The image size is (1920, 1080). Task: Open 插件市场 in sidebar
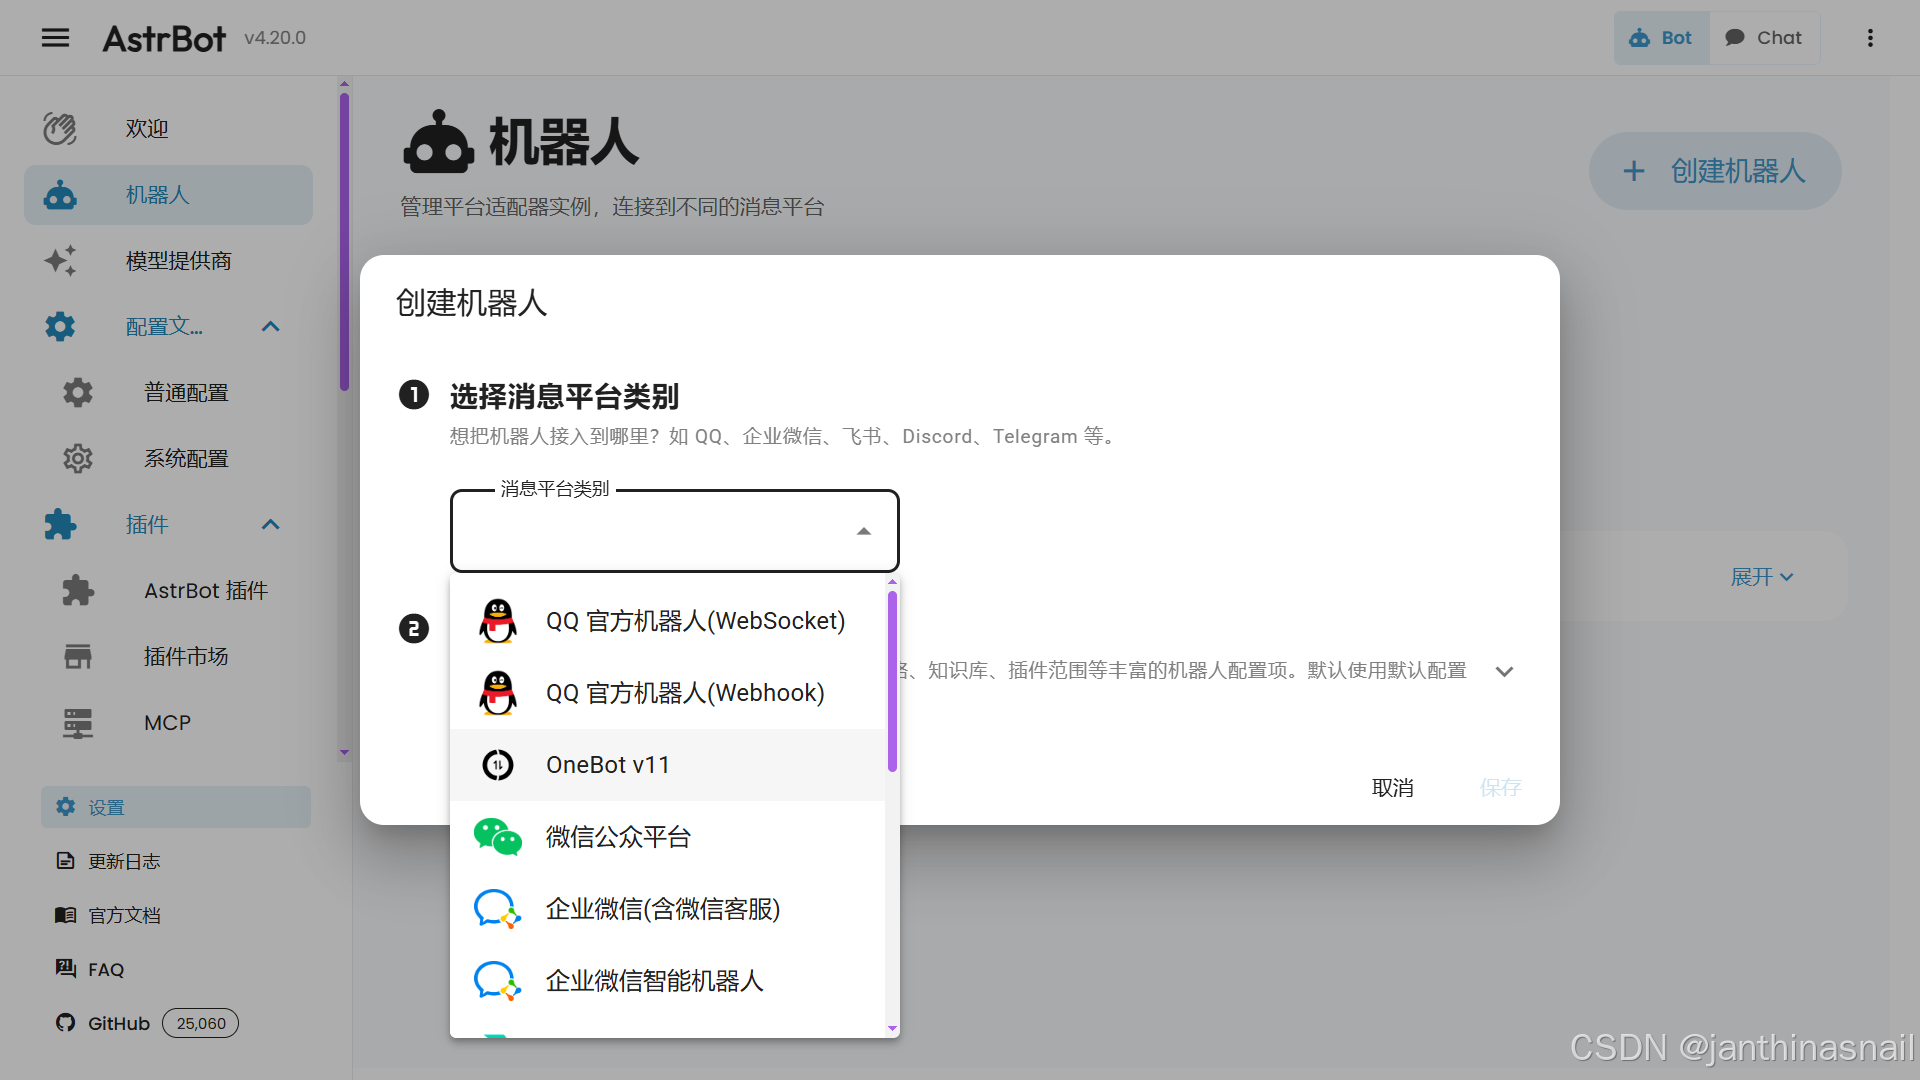[x=168, y=657]
